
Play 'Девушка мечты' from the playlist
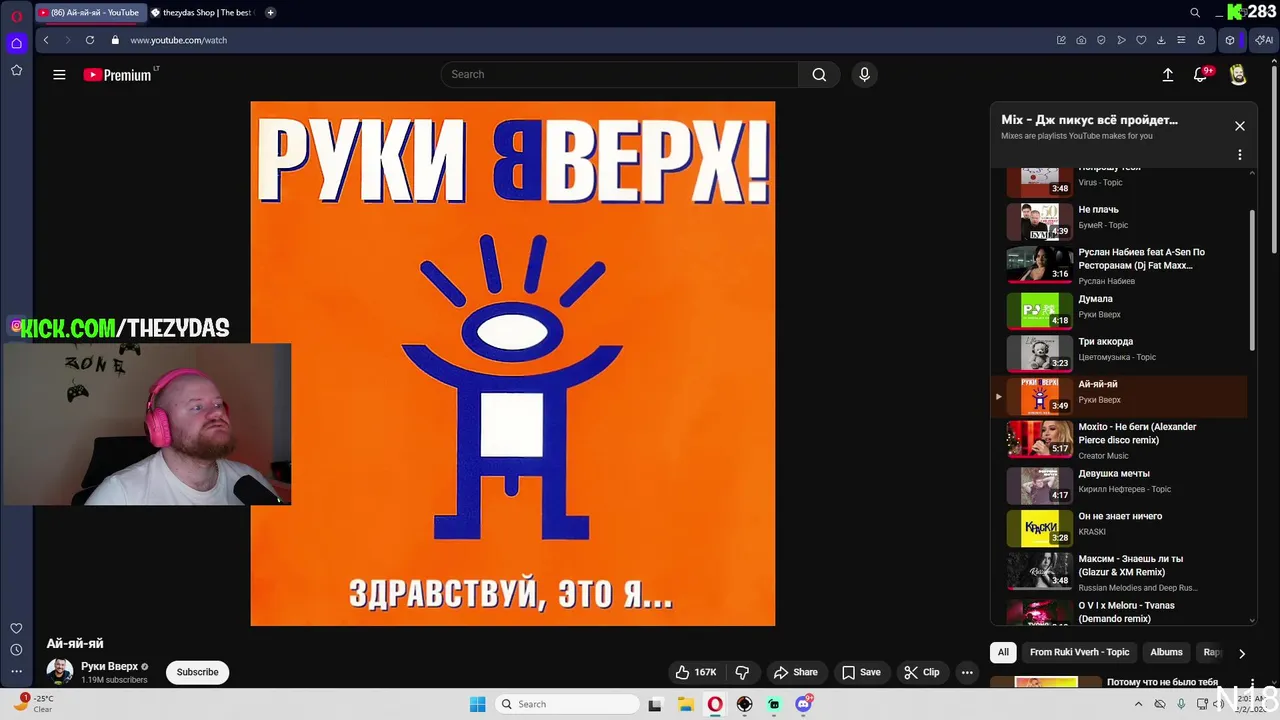coord(1120,485)
